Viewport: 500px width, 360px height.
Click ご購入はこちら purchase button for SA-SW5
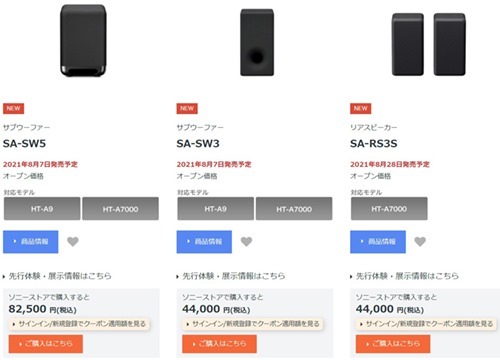pos(46,344)
